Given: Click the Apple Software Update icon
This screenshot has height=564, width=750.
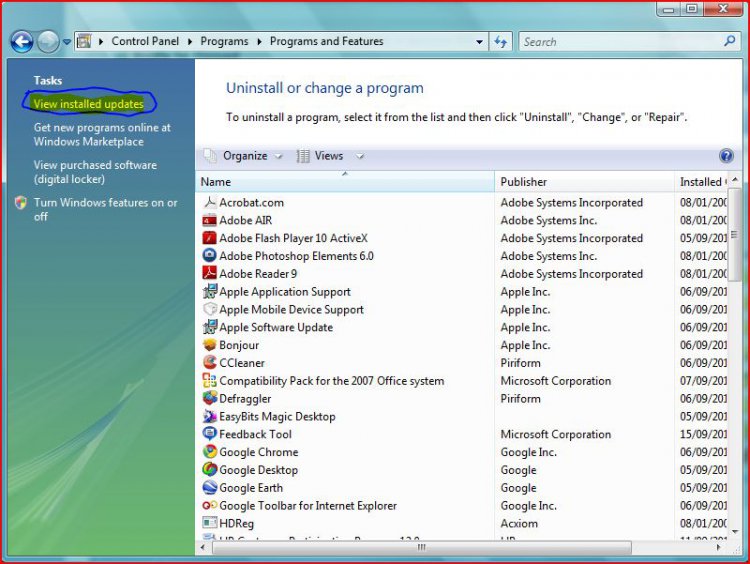Looking at the screenshot, I should point(209,327).
